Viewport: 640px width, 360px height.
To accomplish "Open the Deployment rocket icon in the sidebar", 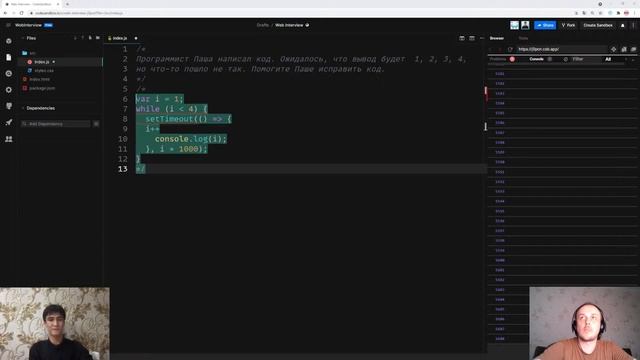I will click(x=9, y=122).
